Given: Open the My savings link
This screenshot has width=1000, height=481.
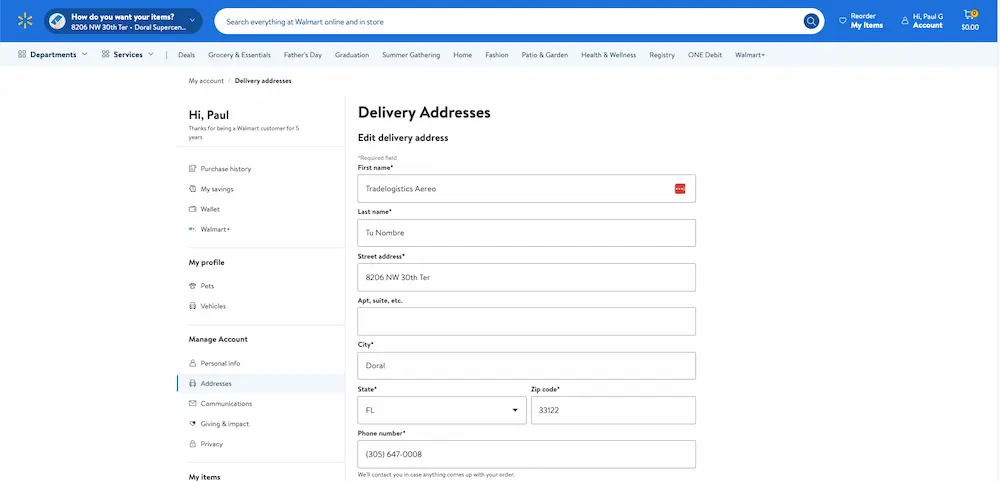Looking at the screenshot, I should tap(217, 189).
